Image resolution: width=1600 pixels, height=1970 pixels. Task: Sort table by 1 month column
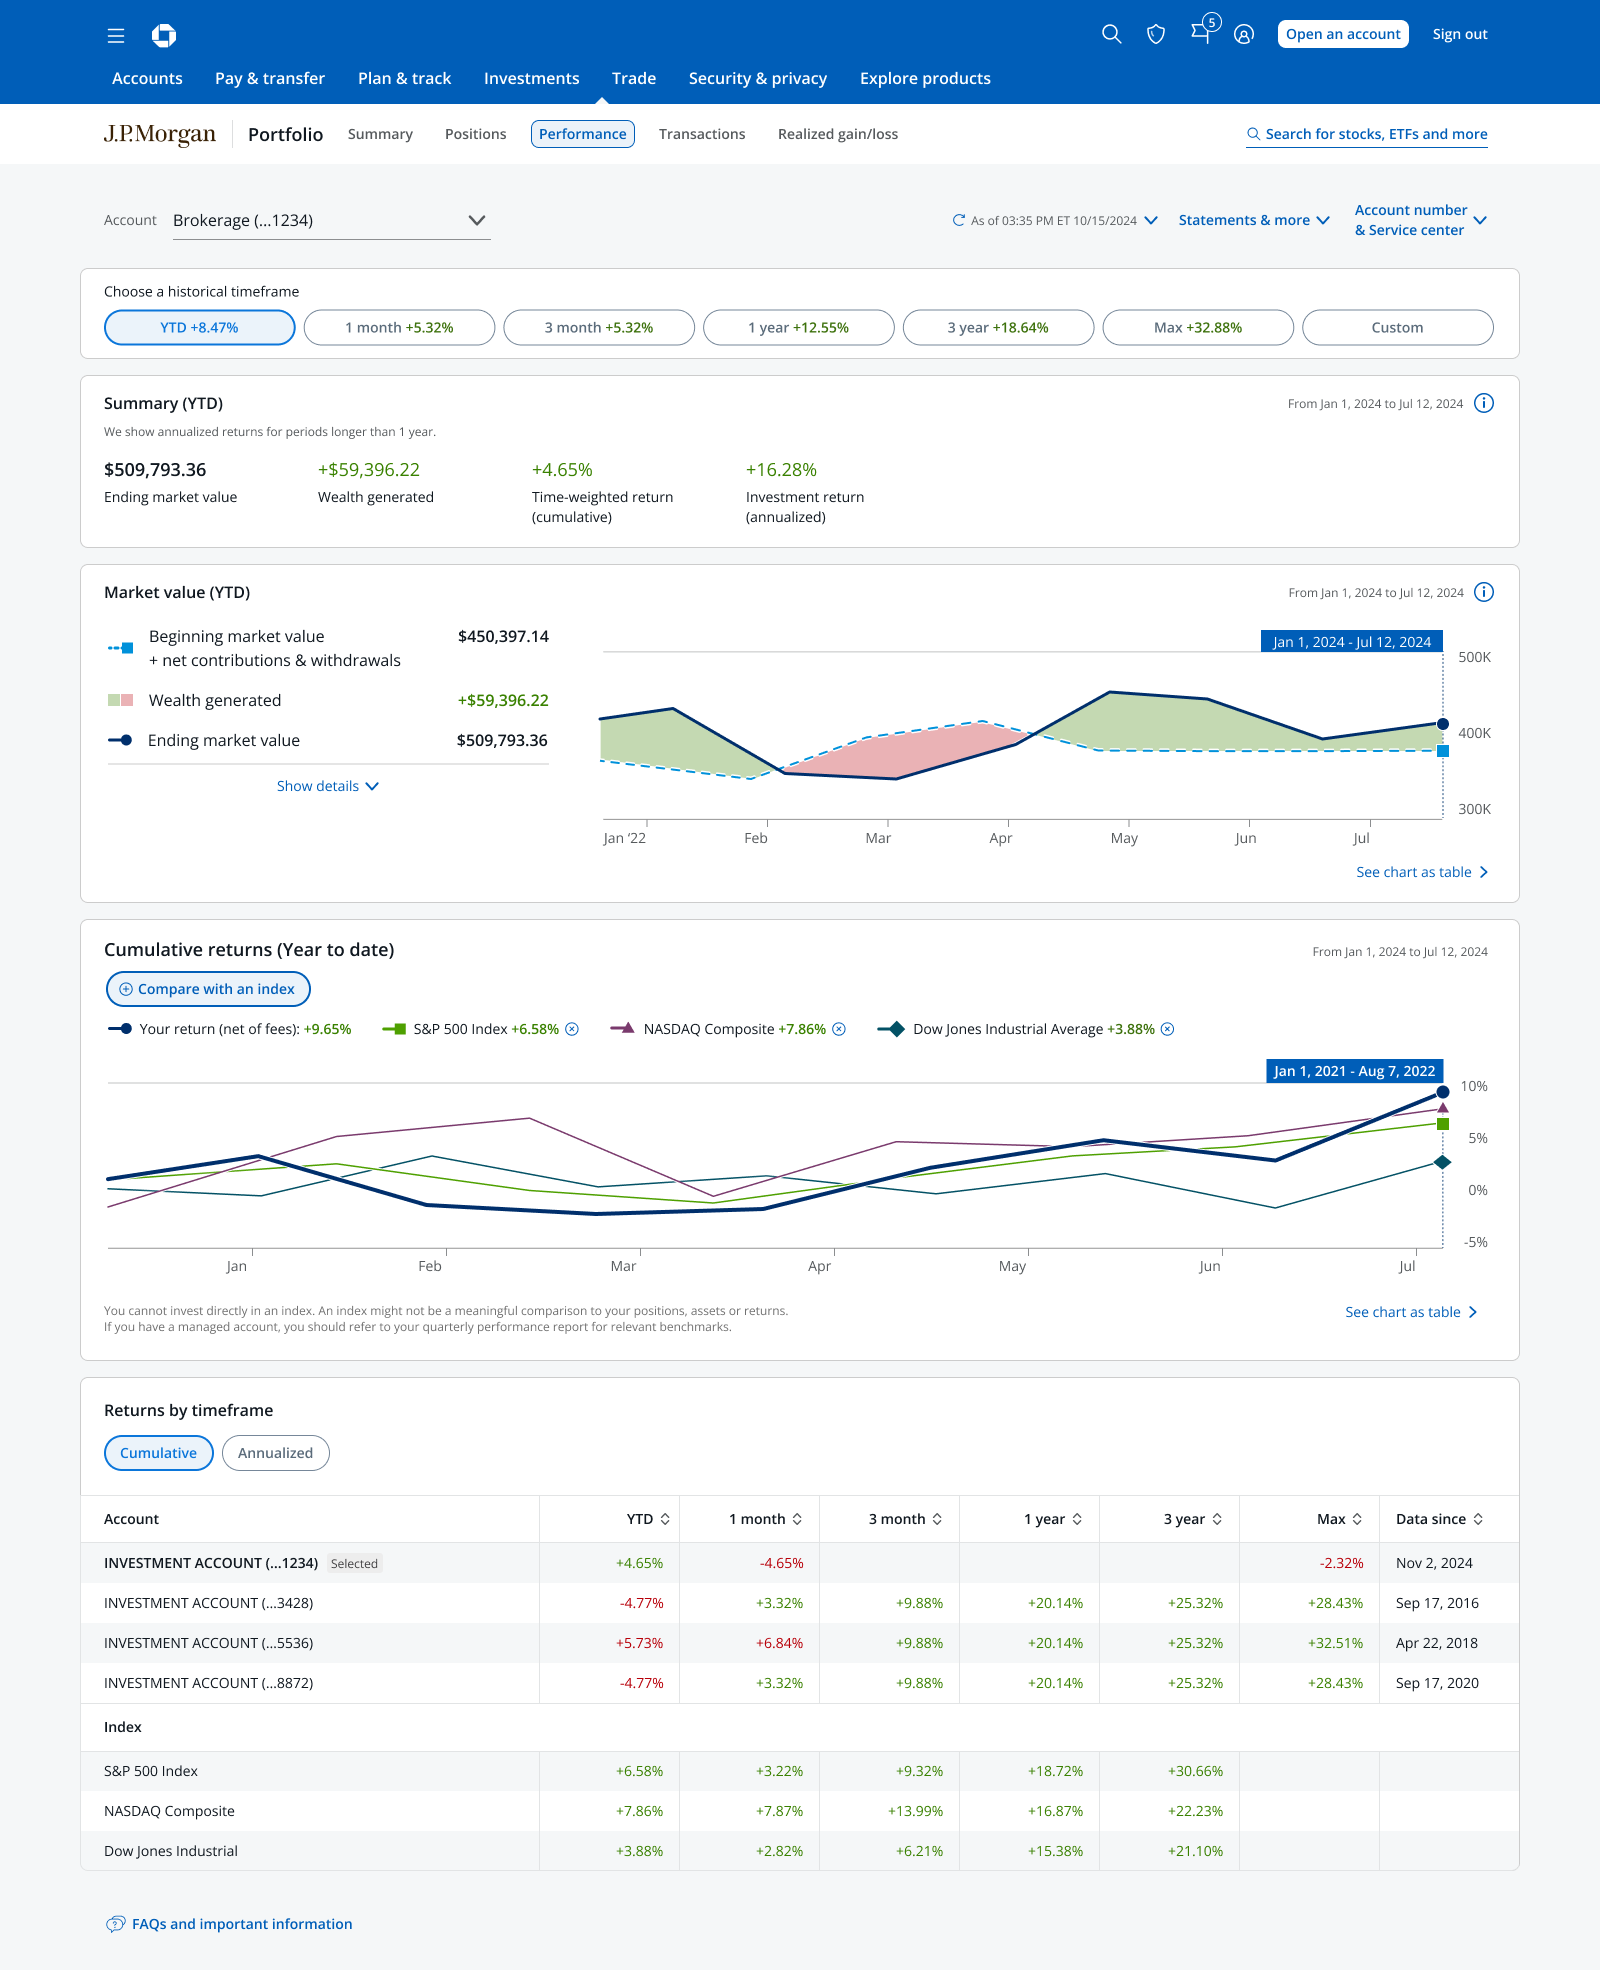[797, 1519]
